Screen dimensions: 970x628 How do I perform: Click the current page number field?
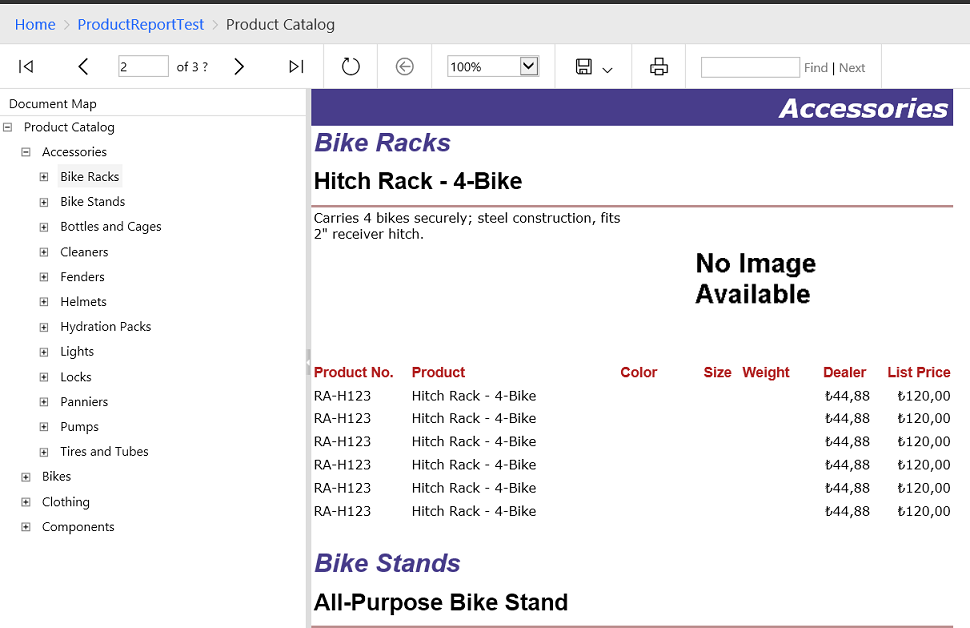[x=143, y=67]
